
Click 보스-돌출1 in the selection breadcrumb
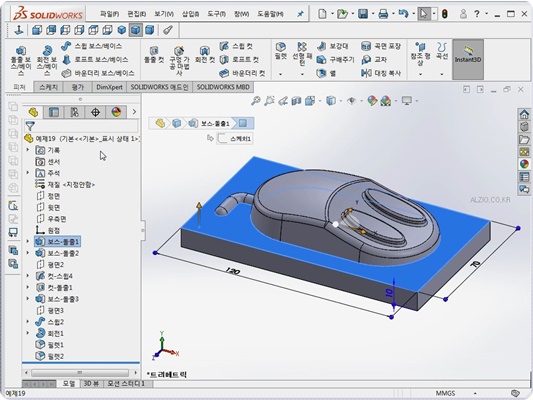click(x=210, y=123)
